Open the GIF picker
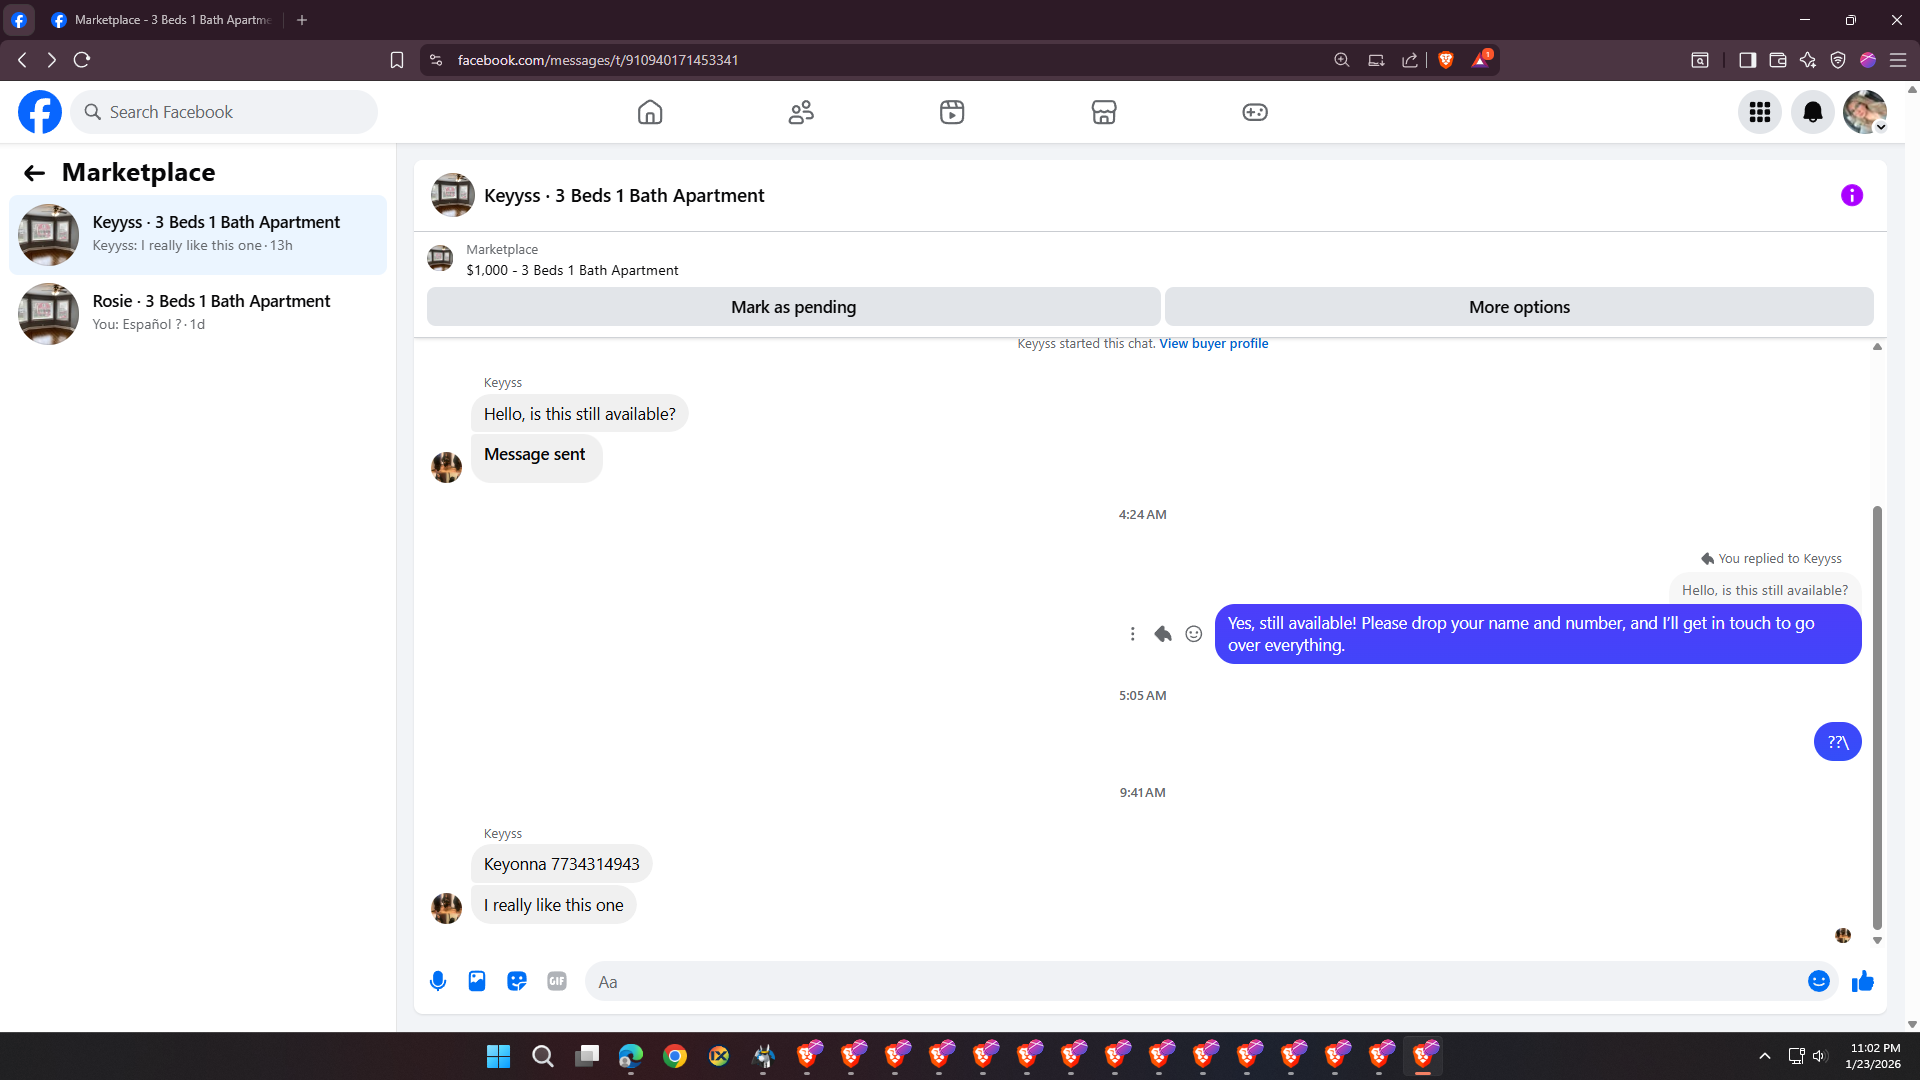This screenshot has height=1080, width=1920. 557,981
